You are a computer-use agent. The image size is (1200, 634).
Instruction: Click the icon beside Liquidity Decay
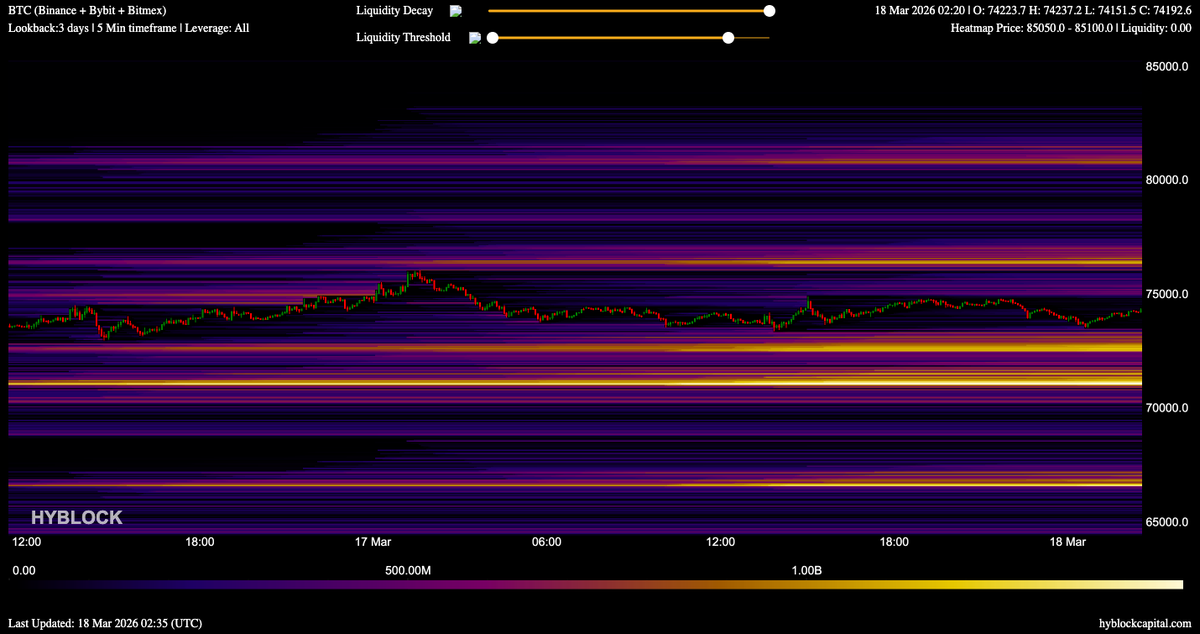tap(456, 11)
